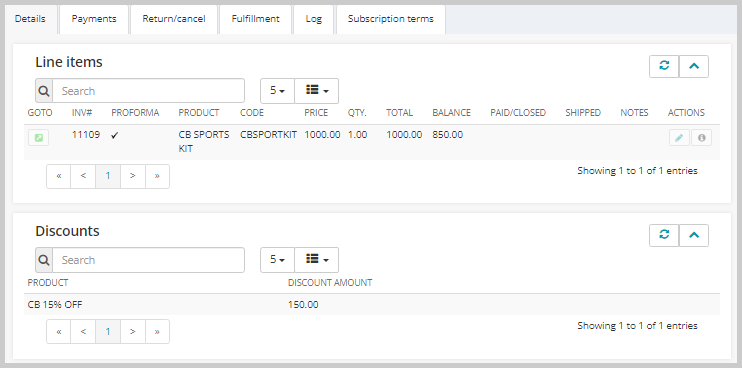Image resolution: width=742 pixels, height=368 pixels.
Task: Switch to the Payments tab
Action: click(94, 19)
